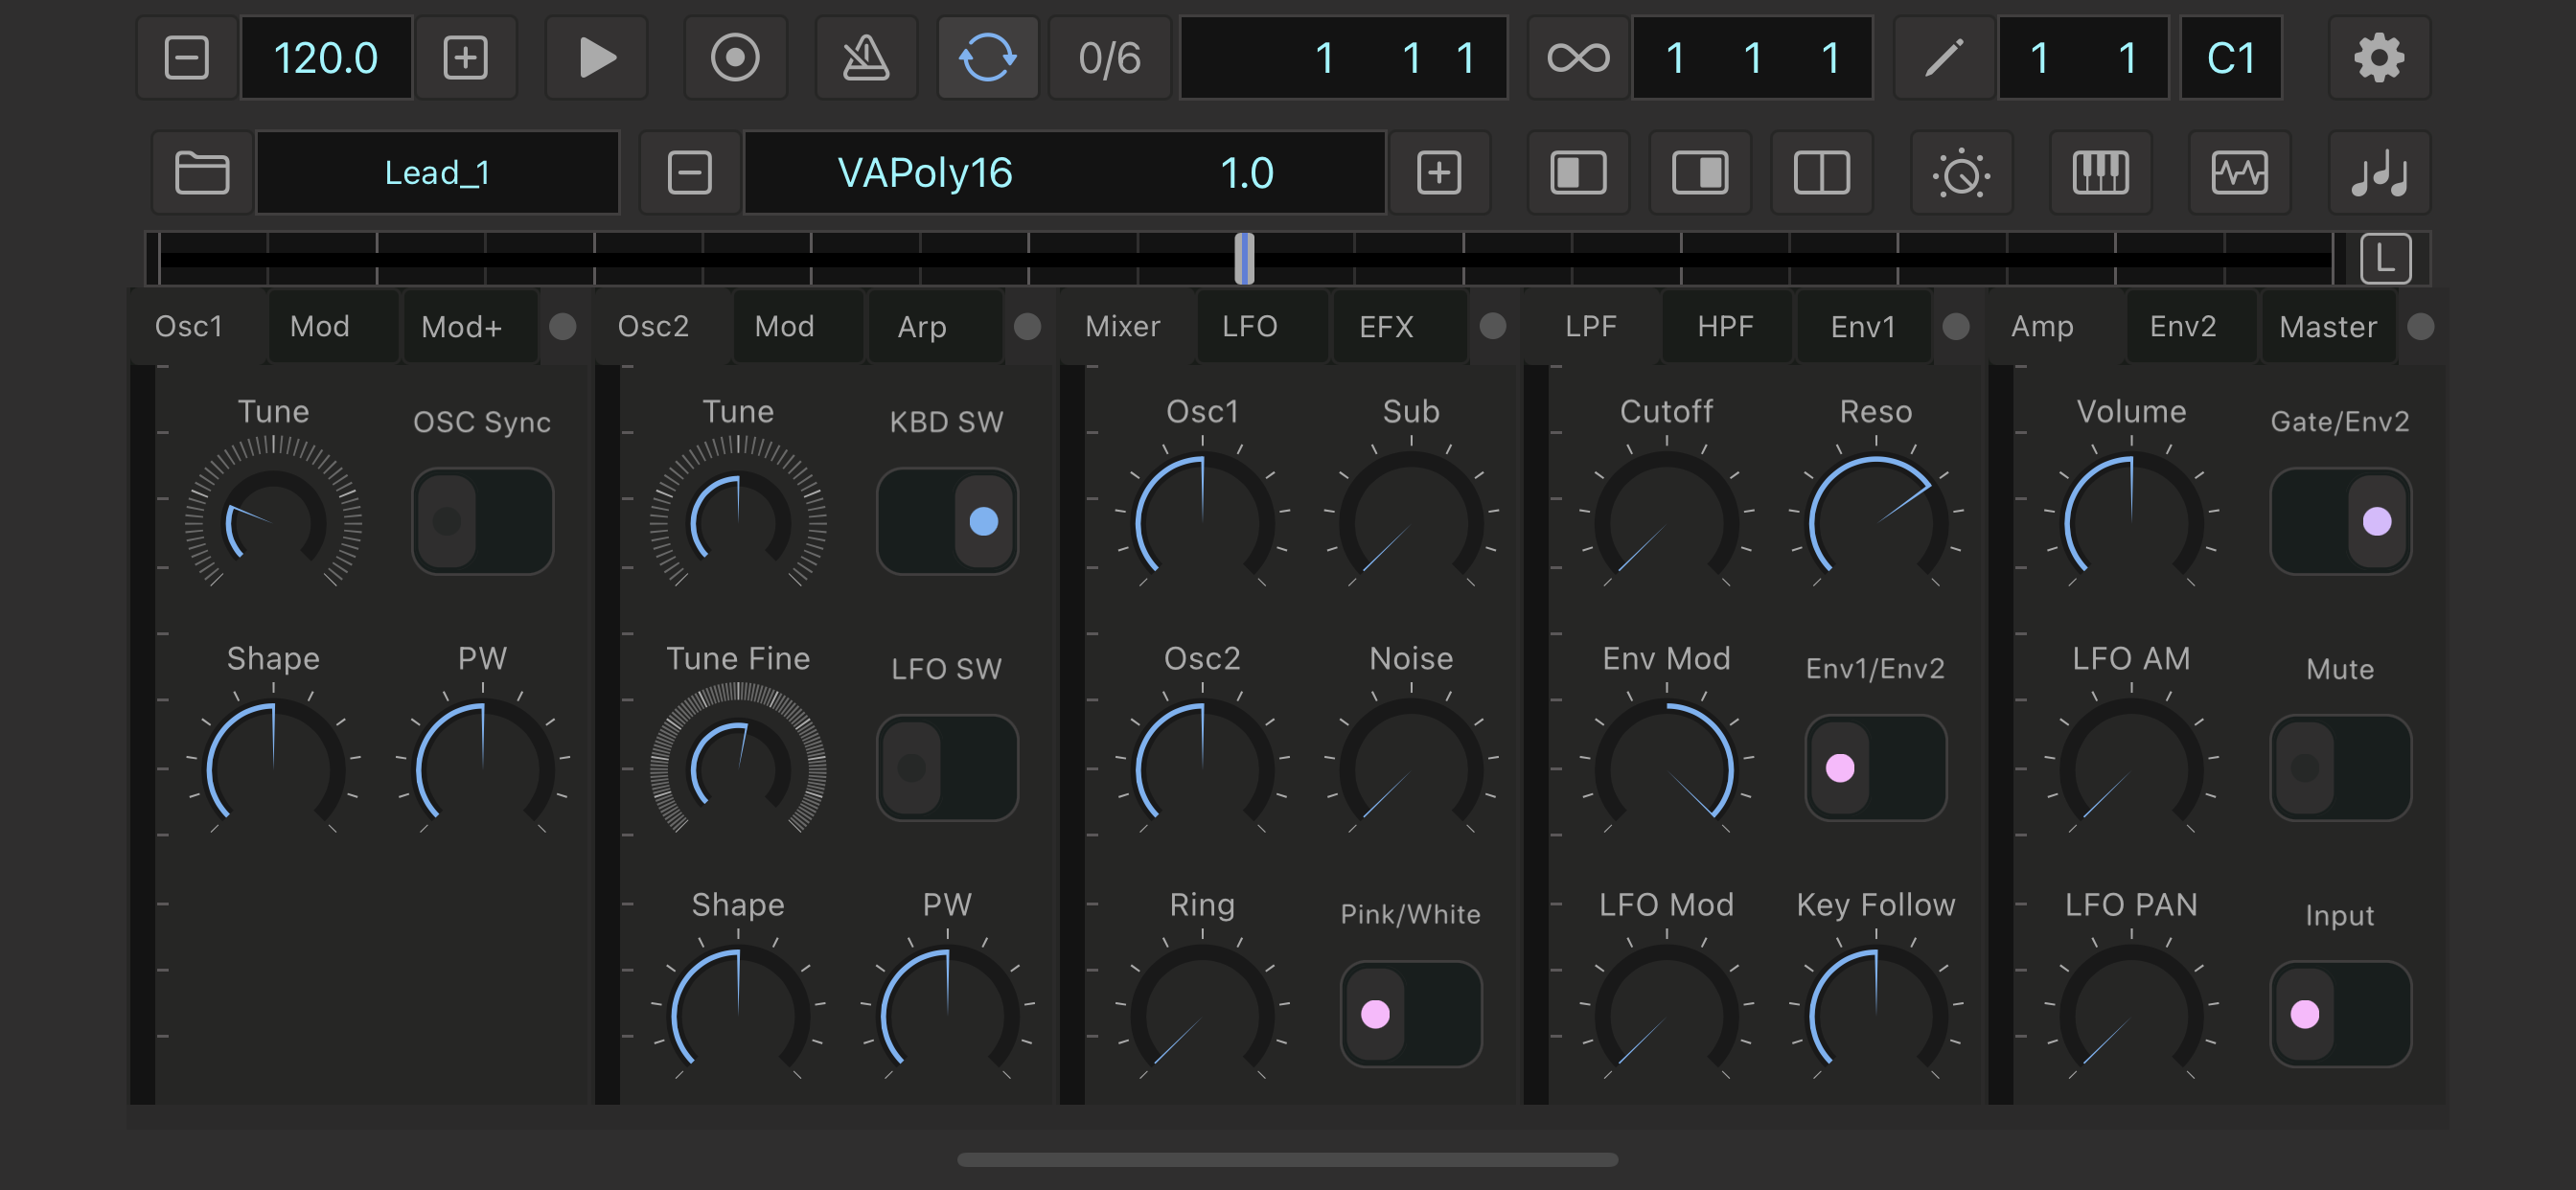Open the Env1 tab

click(x=1863, y=326)
